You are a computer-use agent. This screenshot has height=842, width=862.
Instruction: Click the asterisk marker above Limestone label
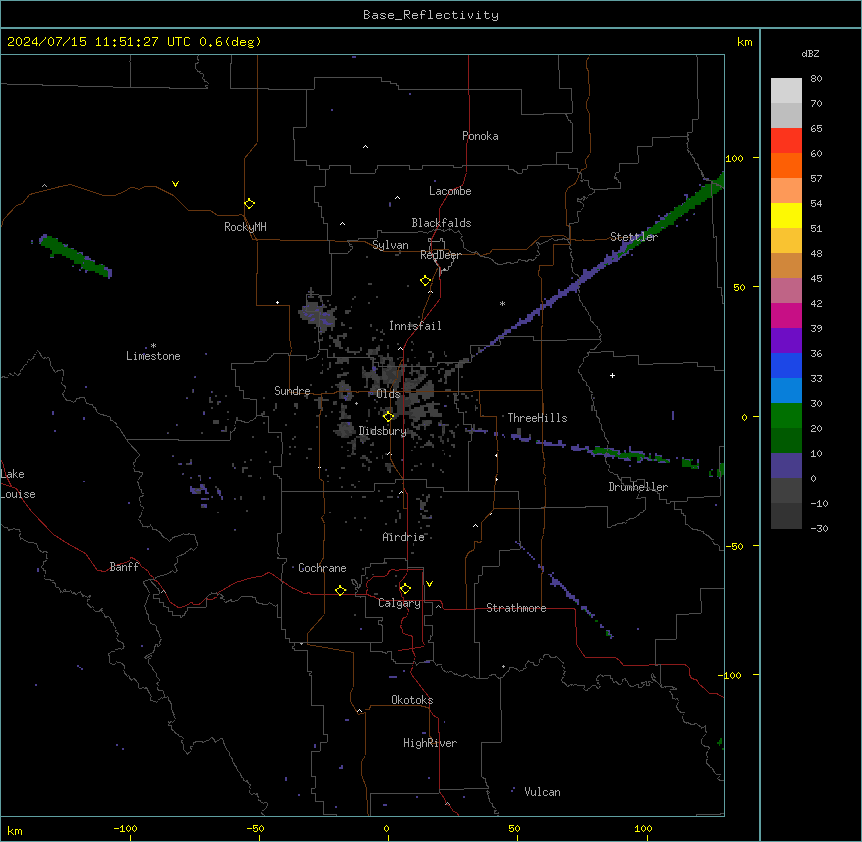pyautogui.click(x=153, y=346)
